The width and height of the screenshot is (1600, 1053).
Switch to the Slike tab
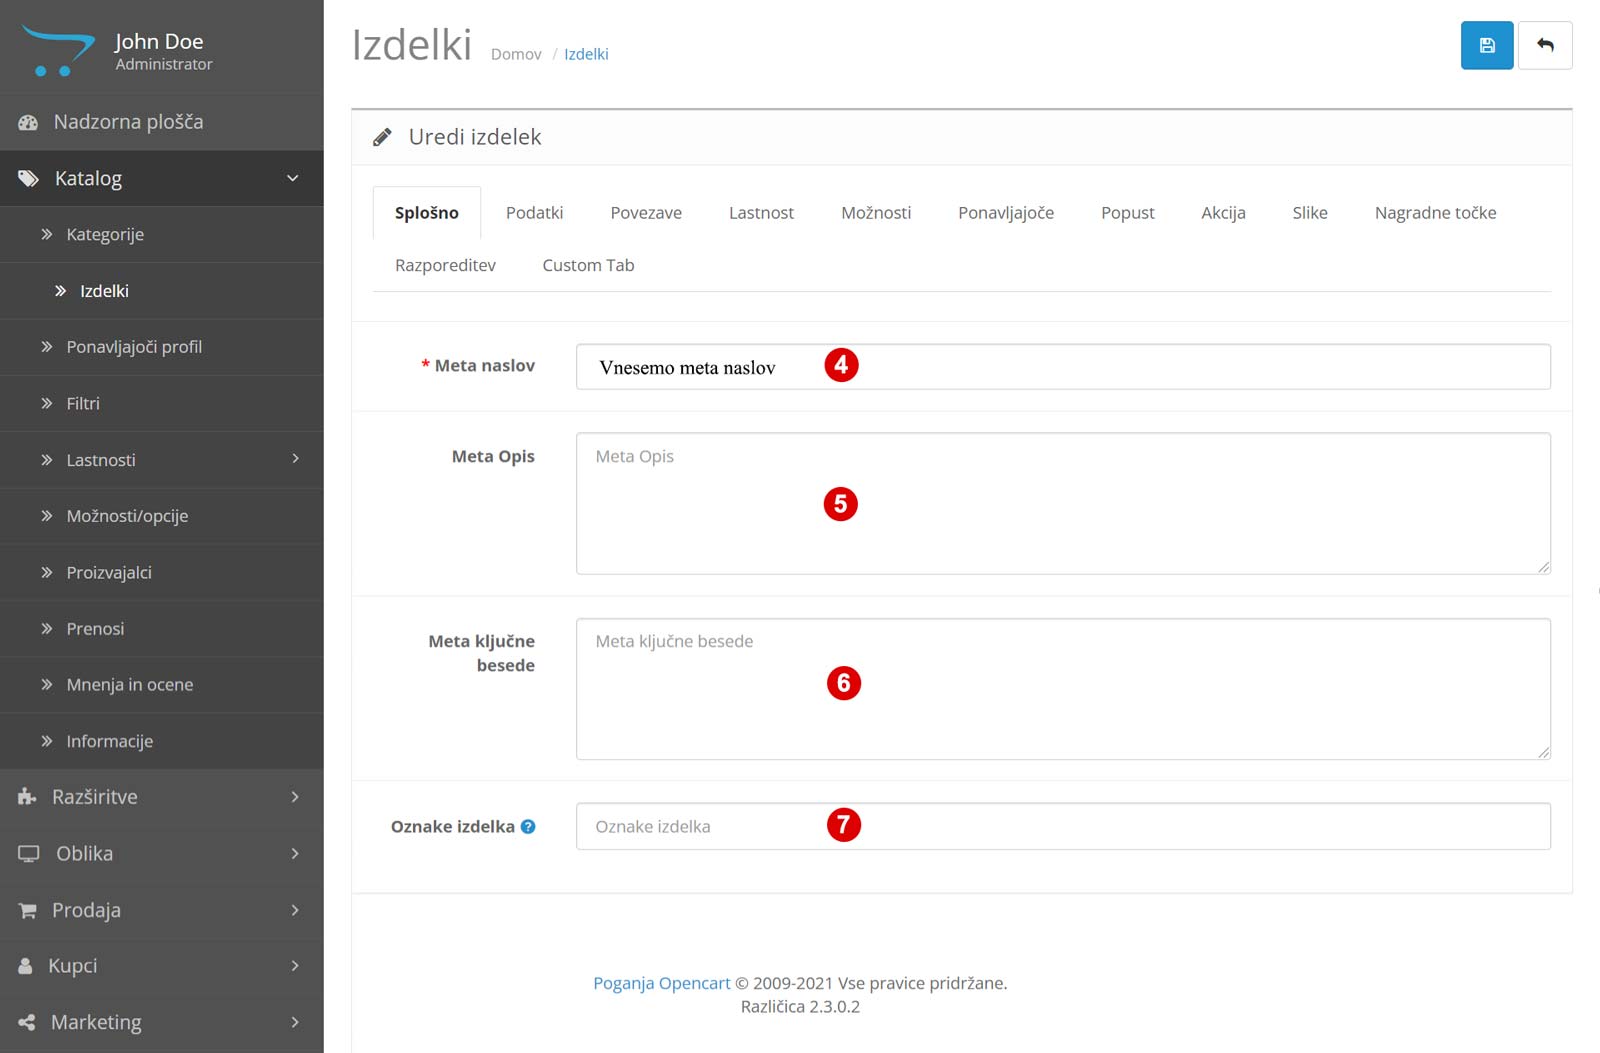[x=1310, y=212]
